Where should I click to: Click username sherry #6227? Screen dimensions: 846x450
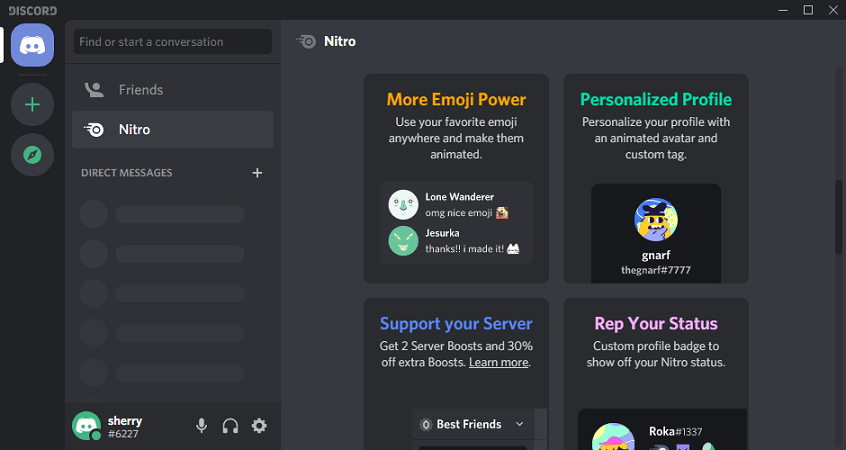click(125, 427)
